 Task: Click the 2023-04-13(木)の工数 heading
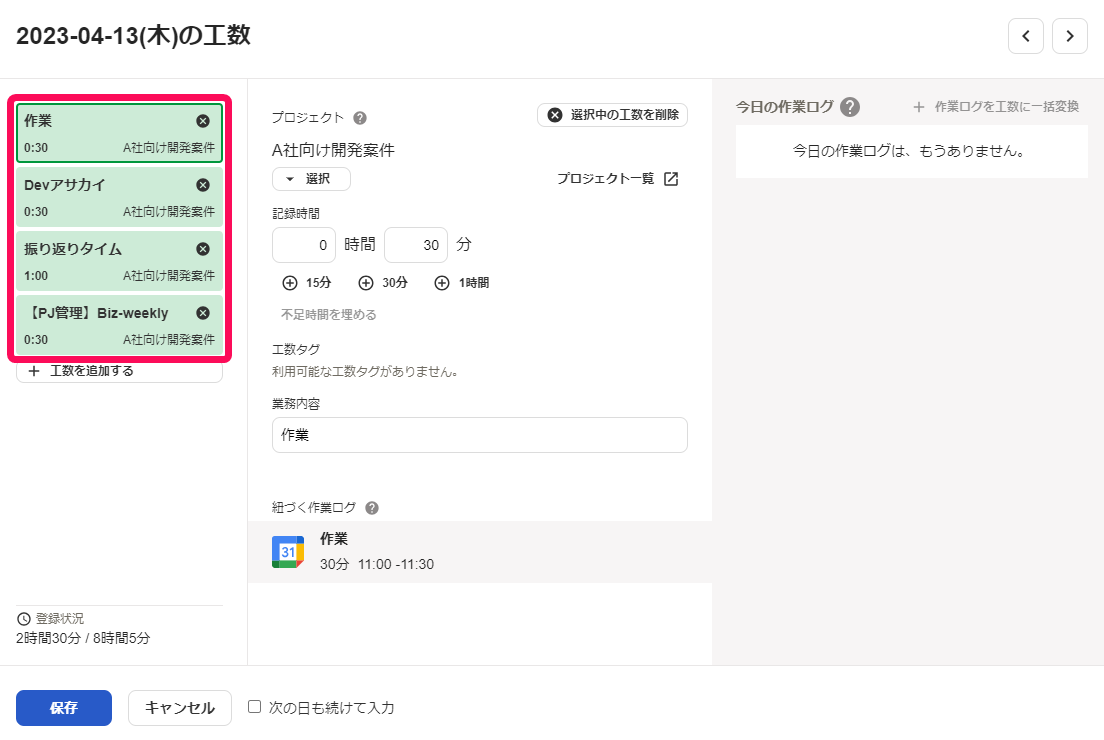pos(133,35)
